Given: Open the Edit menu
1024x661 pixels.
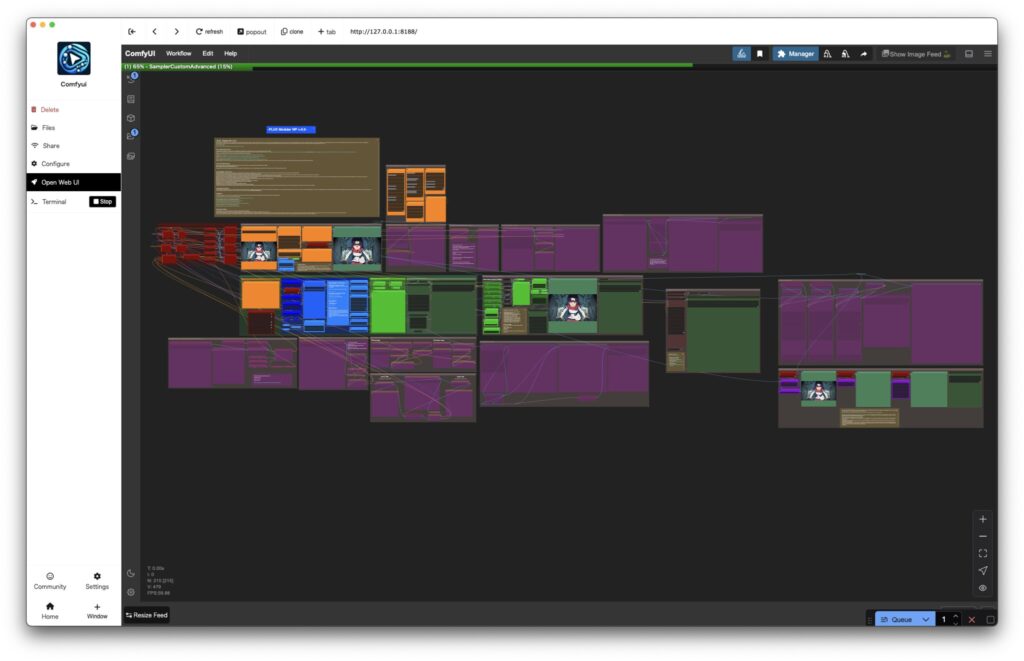Looking at the screenshot, I should pyautogui.click(x=207, y=53).
